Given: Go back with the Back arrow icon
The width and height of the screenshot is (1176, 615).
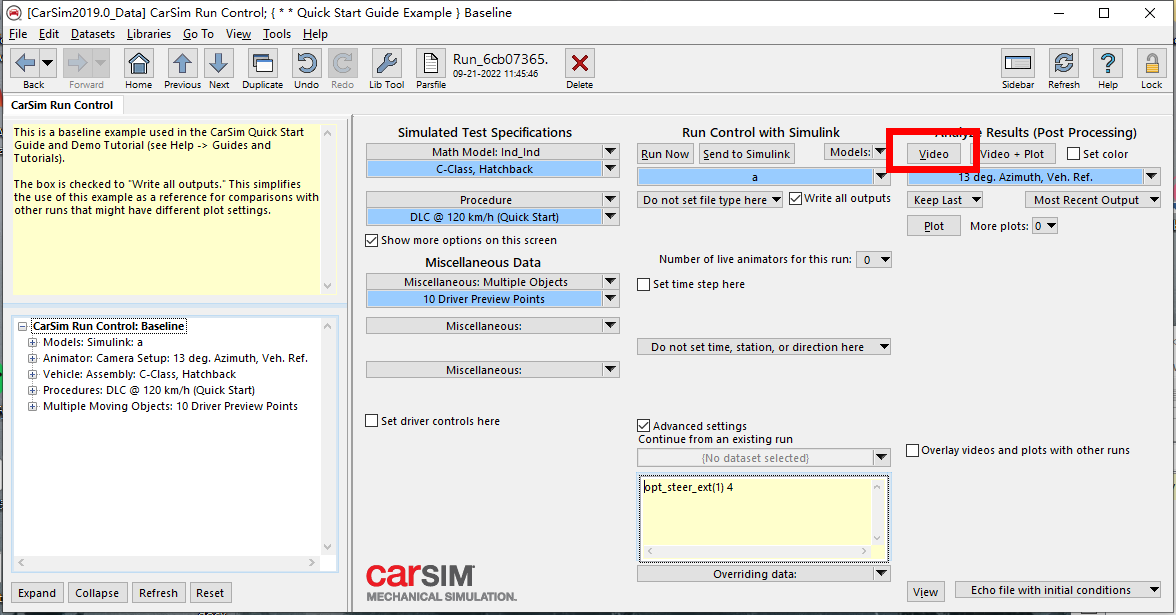Looking at the screenshot, I should coord(26,64).
